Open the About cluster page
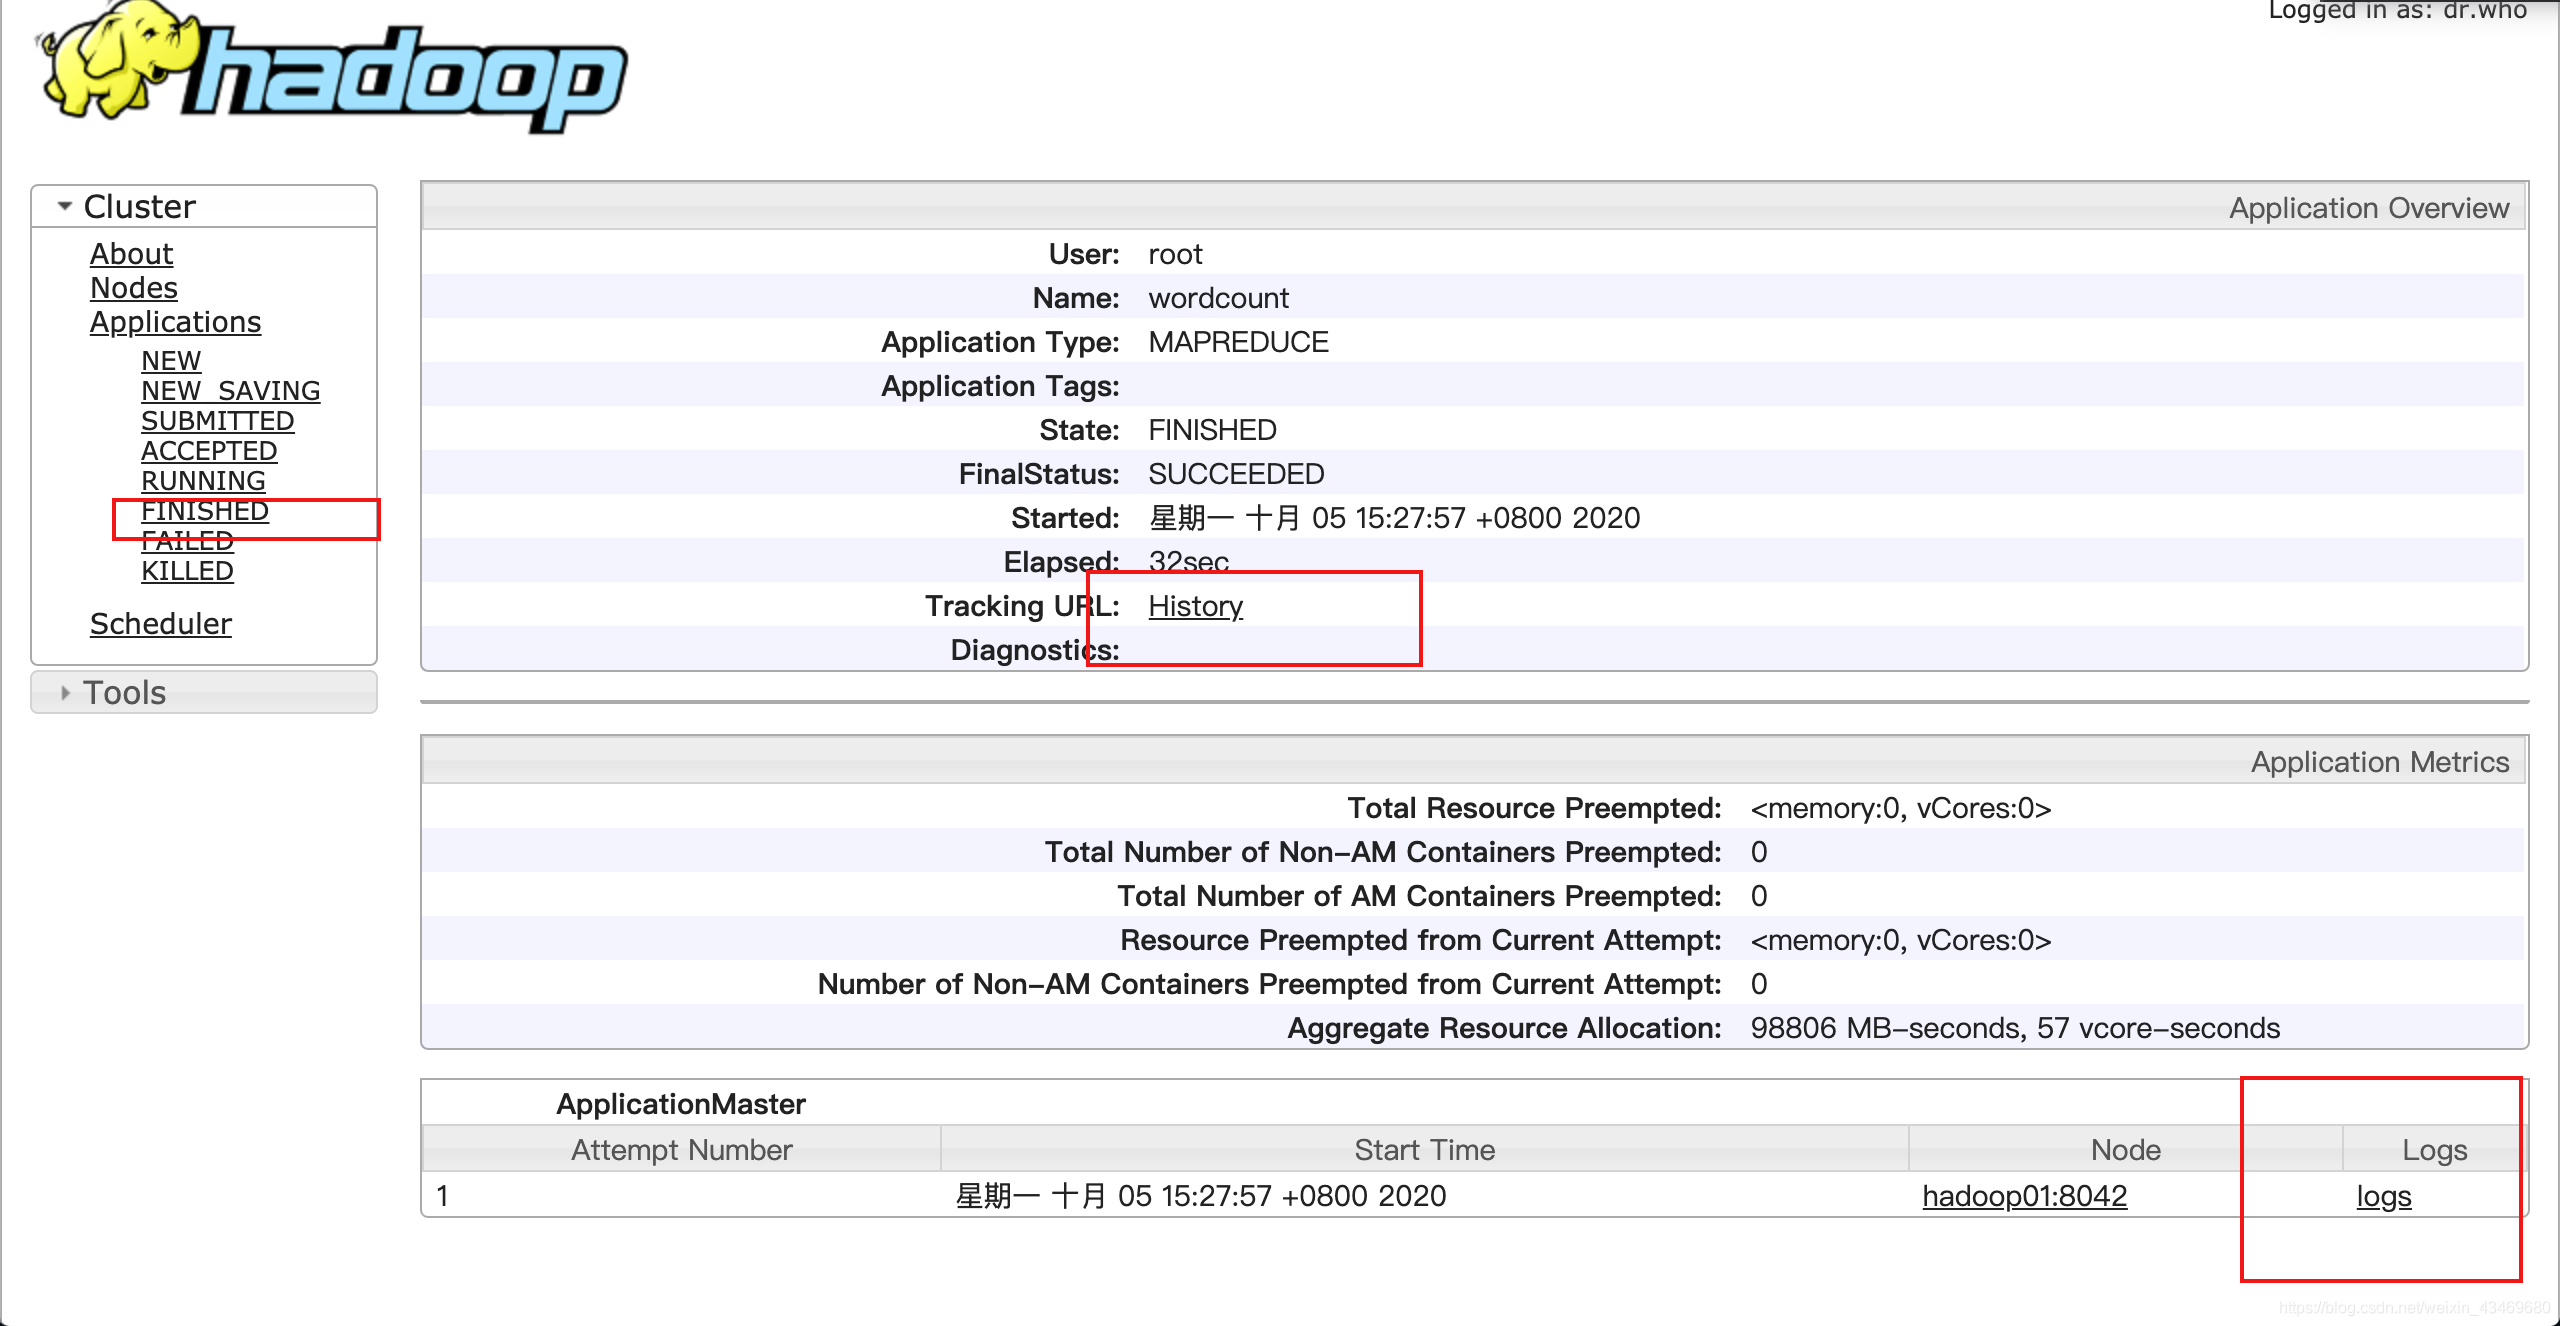The height and width of the screenshot is (1326, 2560). (x=131, y=254)
